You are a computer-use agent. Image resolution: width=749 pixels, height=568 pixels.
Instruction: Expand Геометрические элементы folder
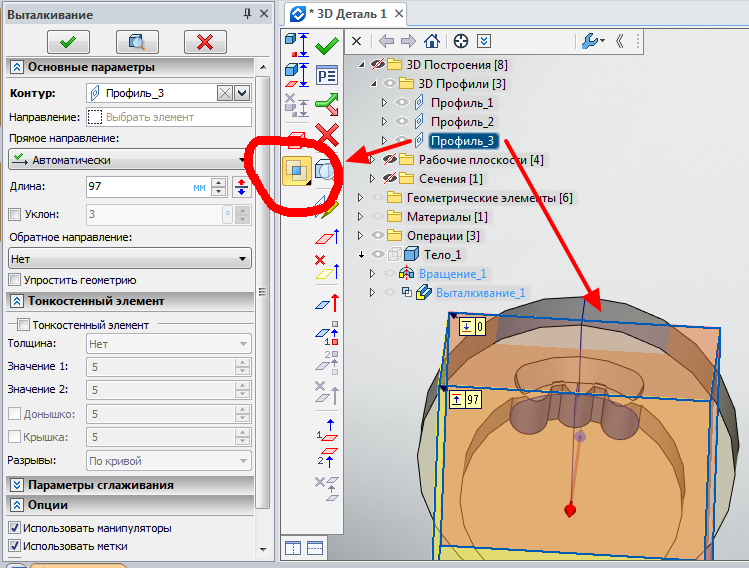click(360, 197)
